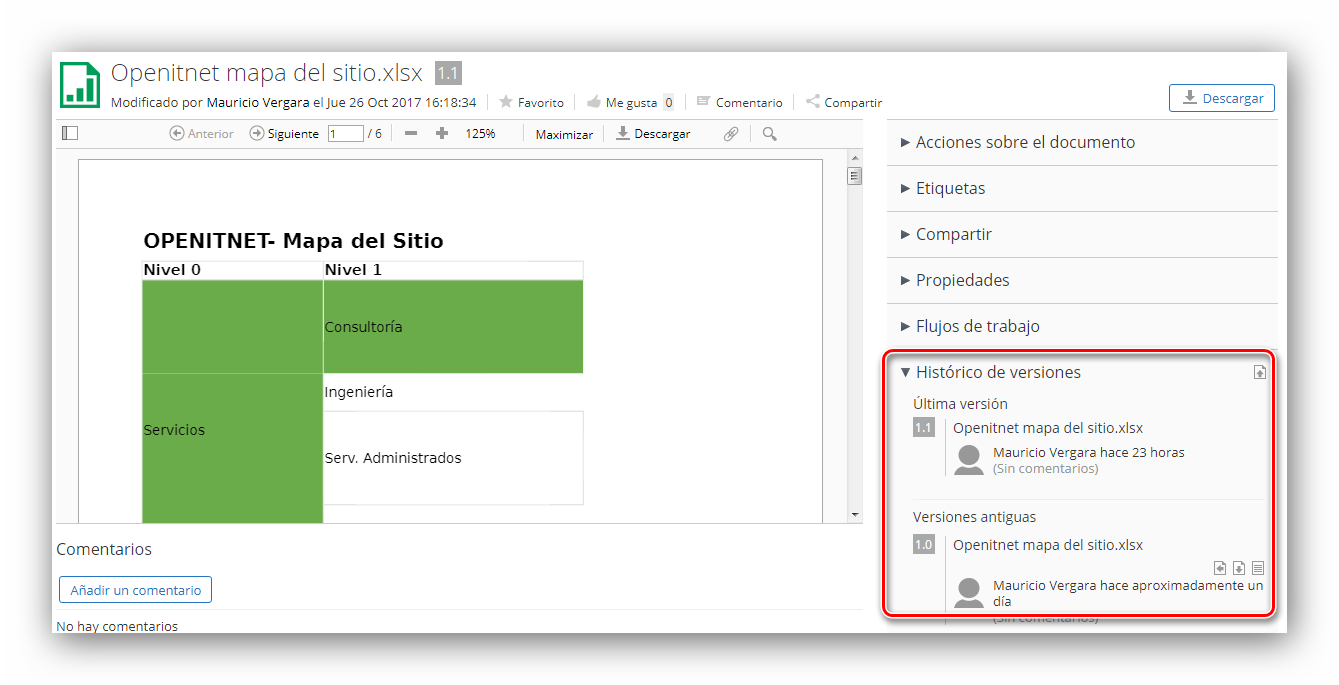Click the document title Openitnet mapa del sitio.xlsx
Screen dimensions: 1339x685
tap(267, 73)
